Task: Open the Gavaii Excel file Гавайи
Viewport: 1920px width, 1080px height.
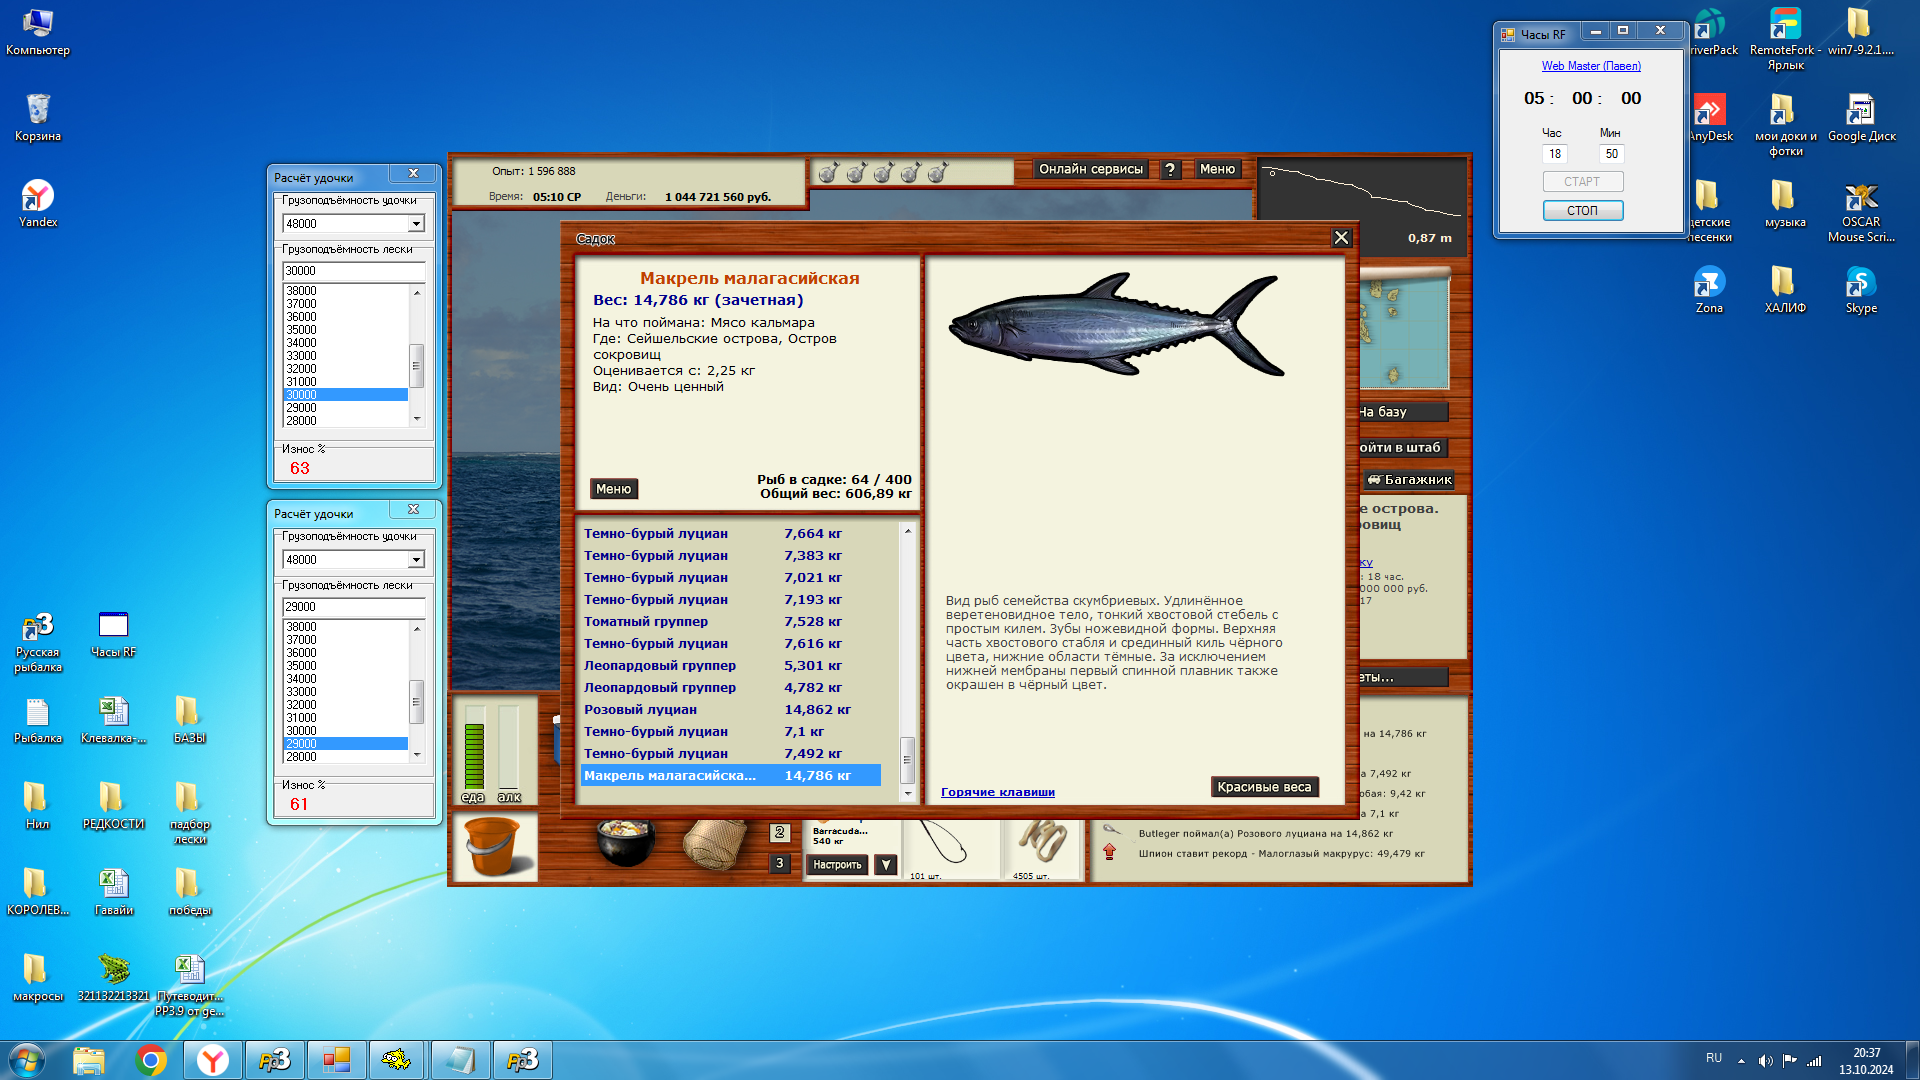Action: pyautogui.click(x=113, y=893)
